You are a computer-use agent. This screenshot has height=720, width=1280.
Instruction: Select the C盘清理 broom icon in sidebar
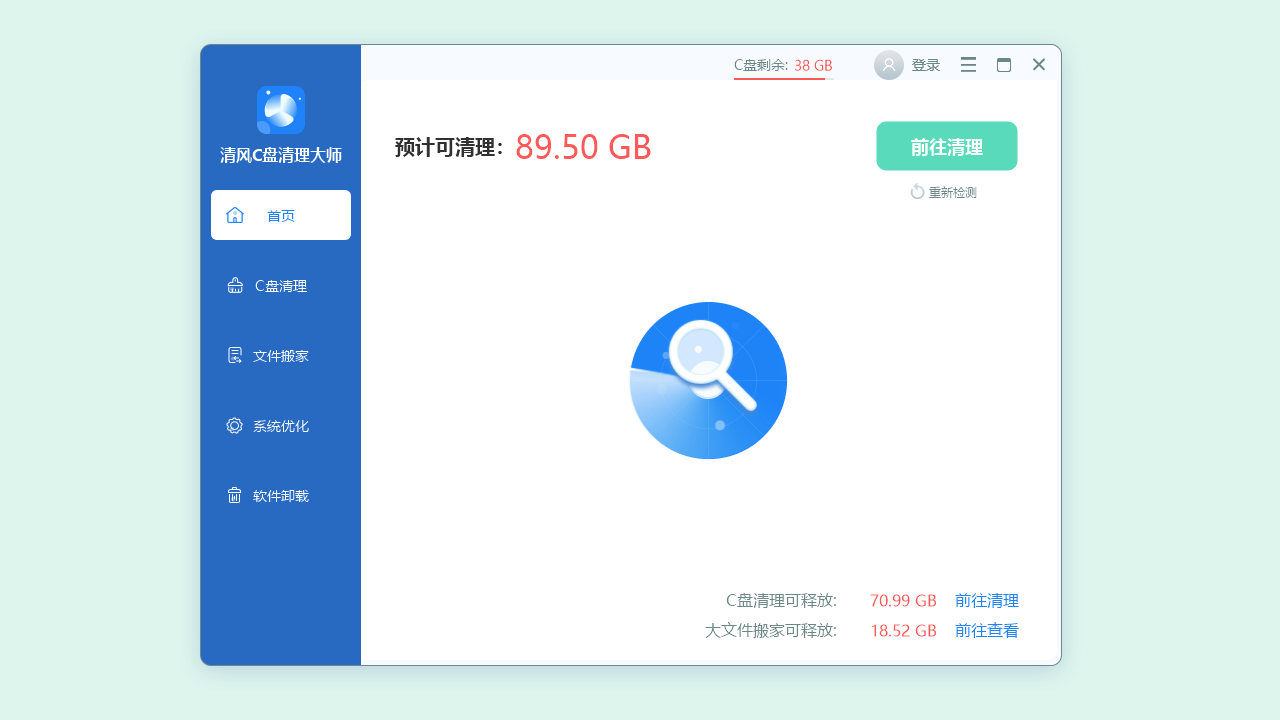point(235,285)
